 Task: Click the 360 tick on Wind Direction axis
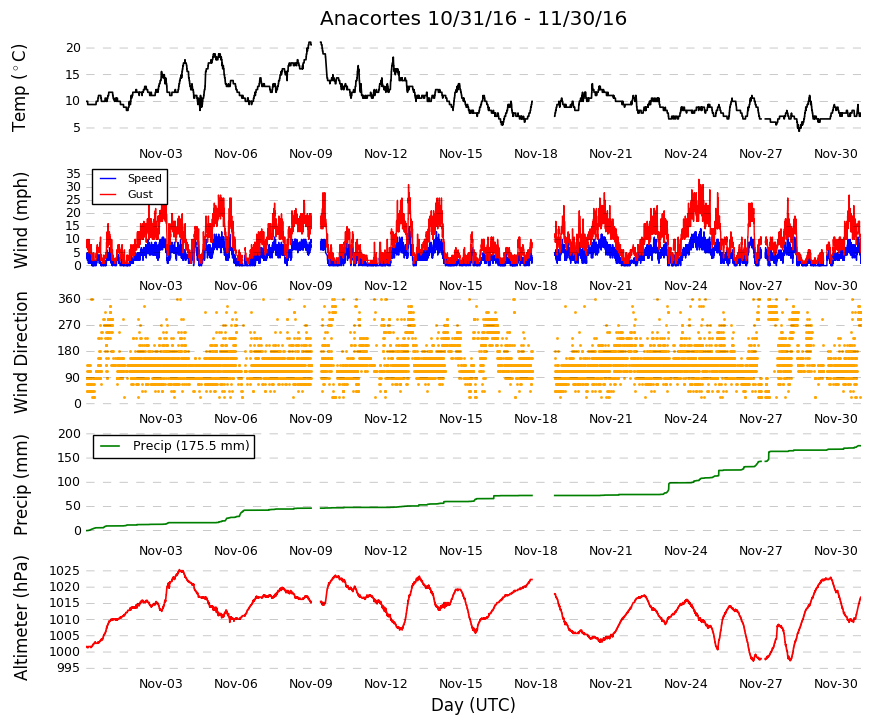click(x=69, y=299)
